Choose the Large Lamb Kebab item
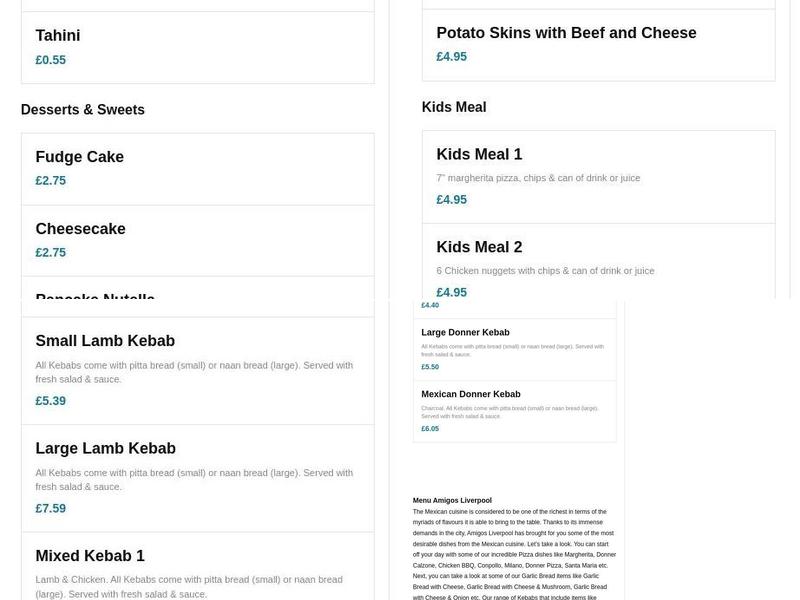 point(105,449)
